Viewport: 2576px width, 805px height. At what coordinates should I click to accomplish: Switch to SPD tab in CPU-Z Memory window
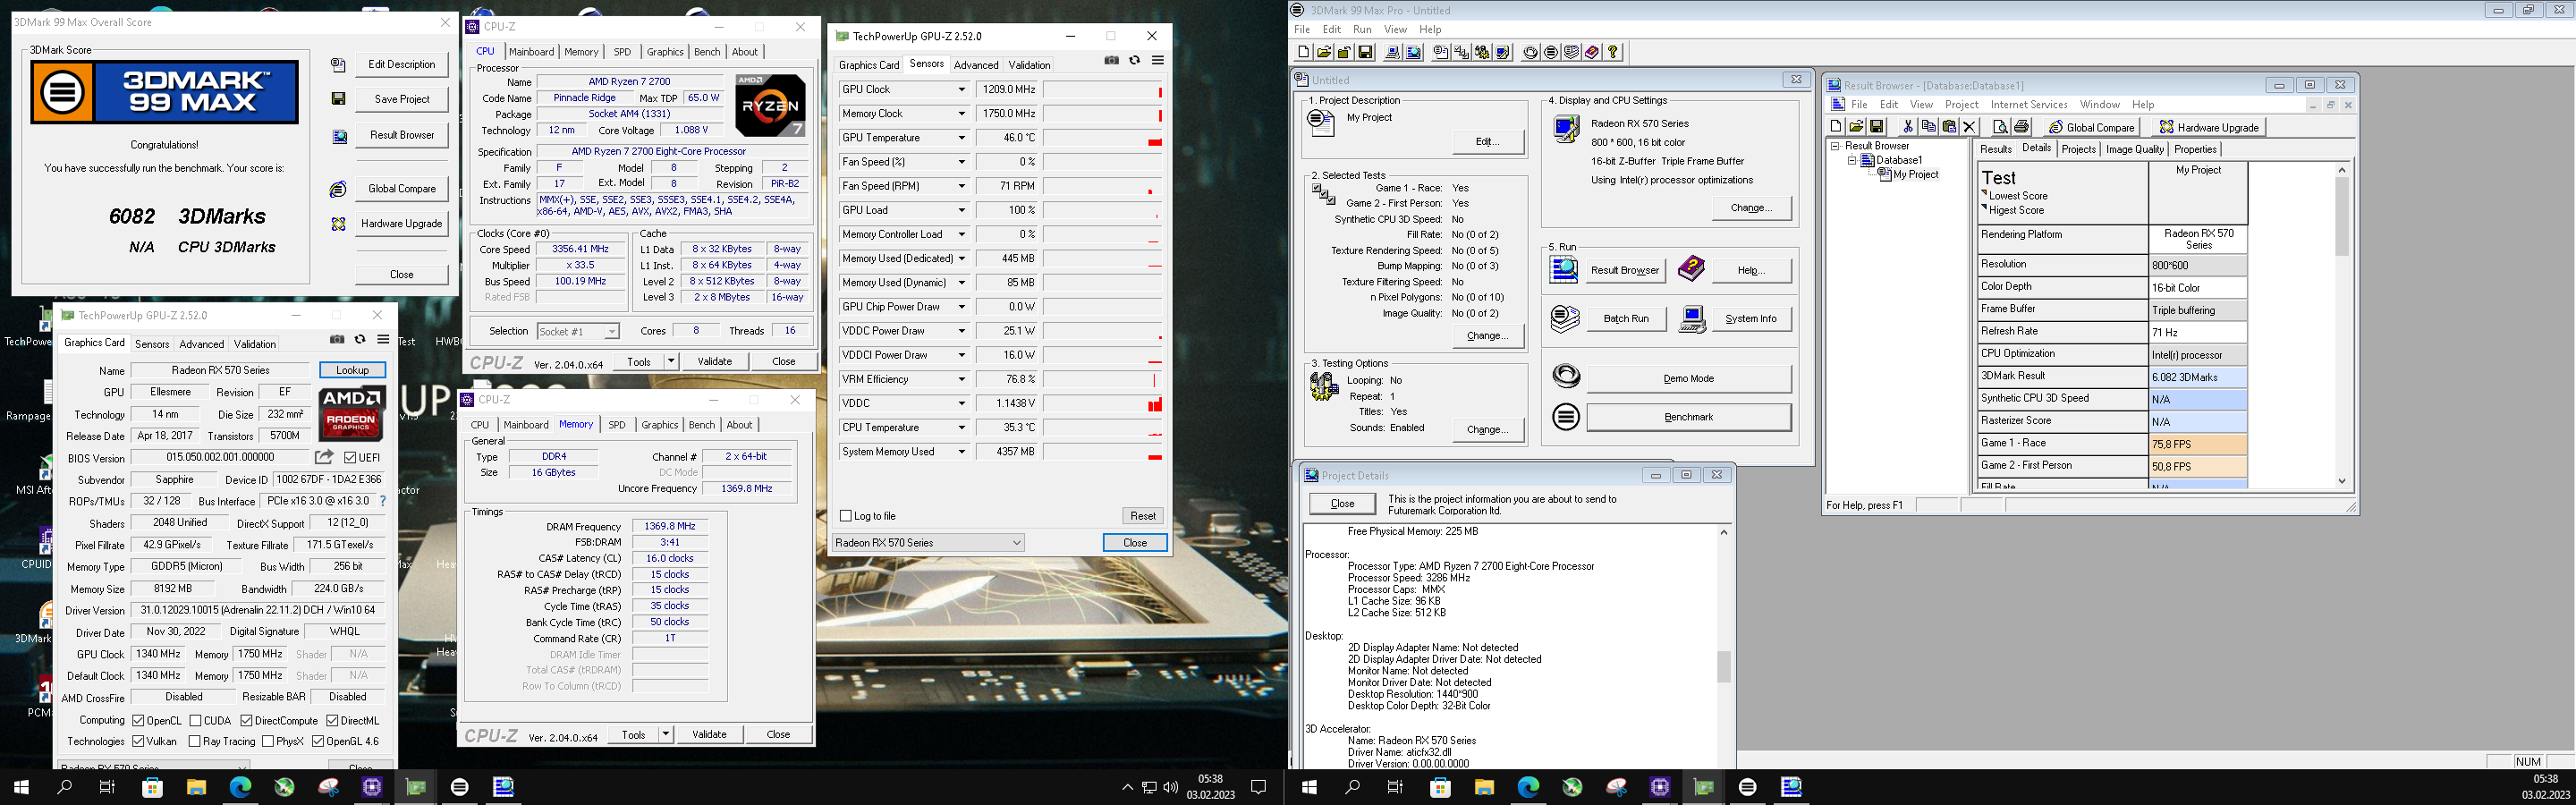617,425
